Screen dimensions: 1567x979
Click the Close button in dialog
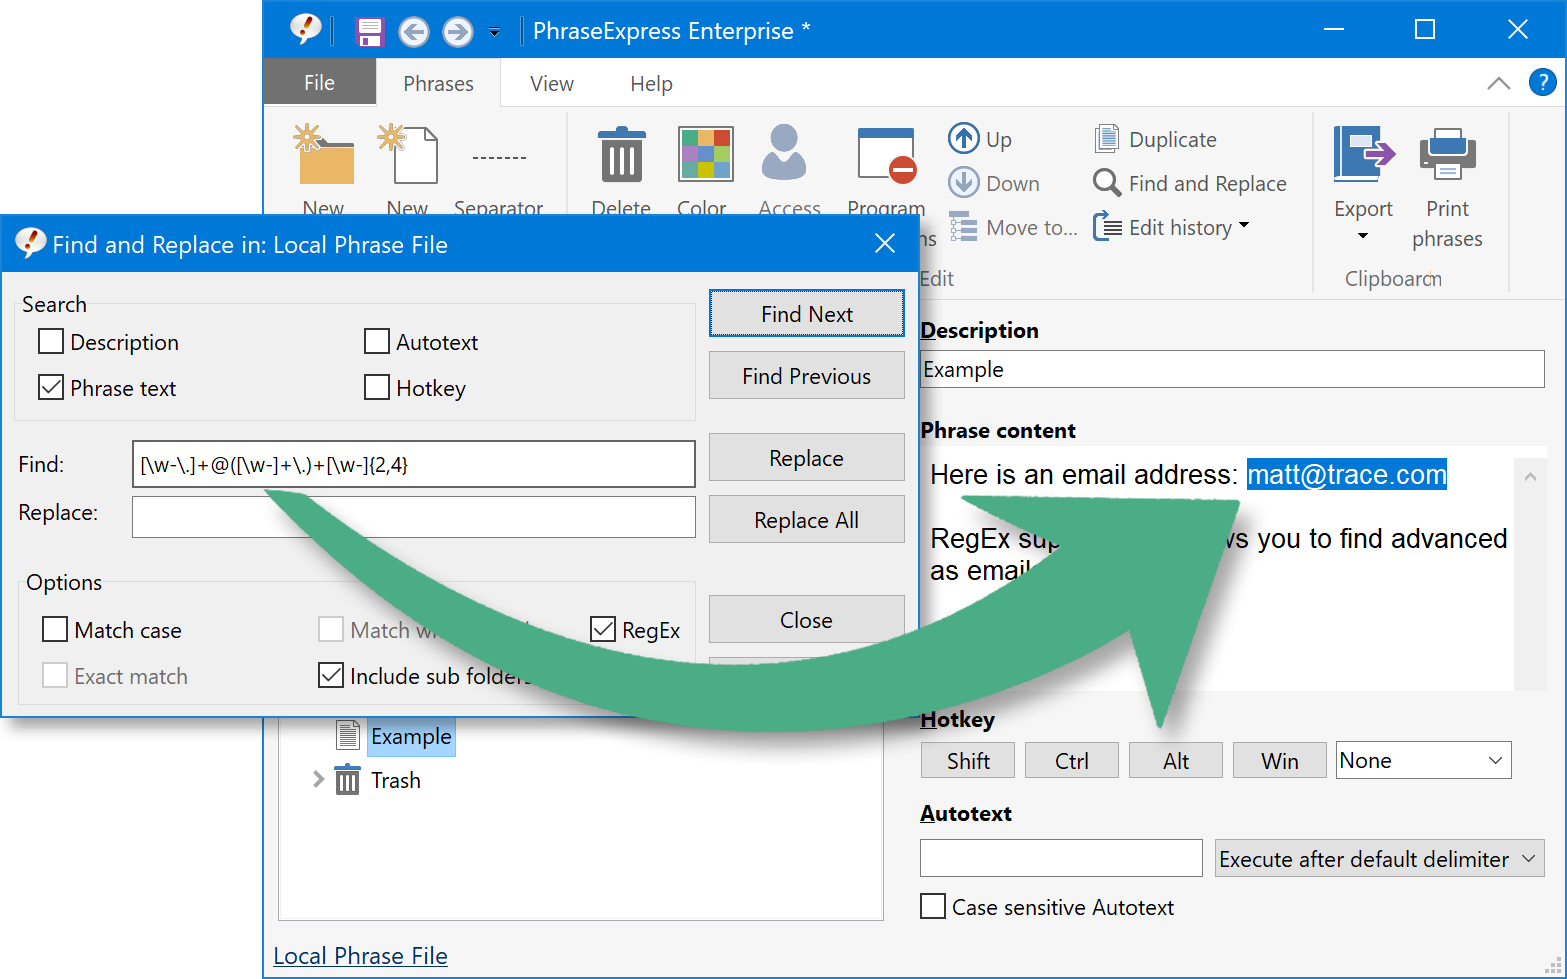pos(807,620)
